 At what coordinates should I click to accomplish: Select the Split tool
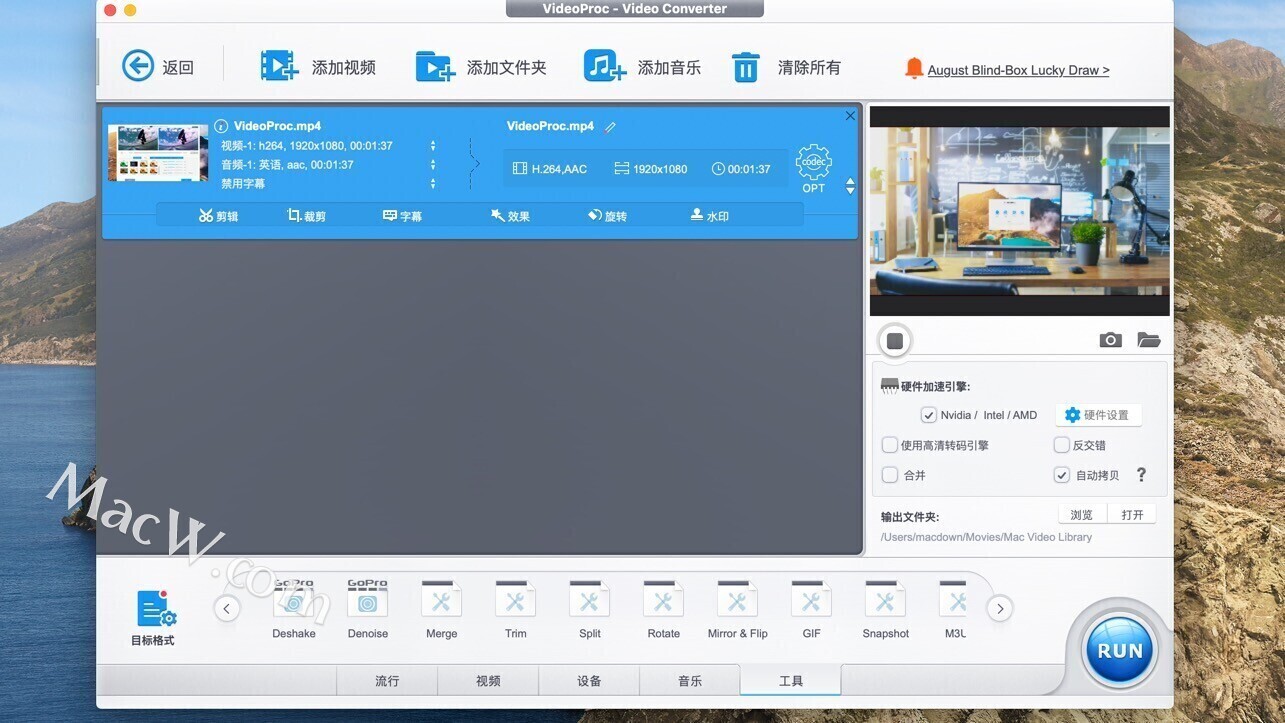pyautogui.click(x=589, y=610)
